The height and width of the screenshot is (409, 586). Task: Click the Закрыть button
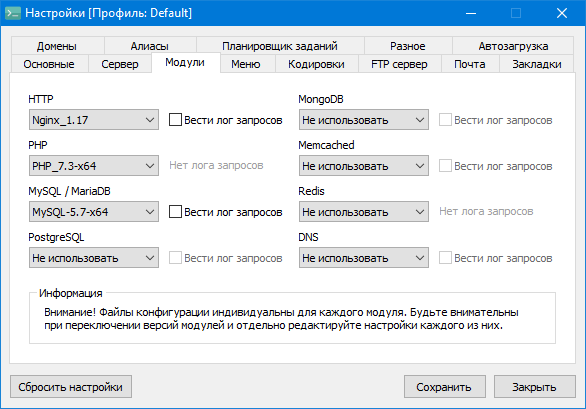[534, 387]
